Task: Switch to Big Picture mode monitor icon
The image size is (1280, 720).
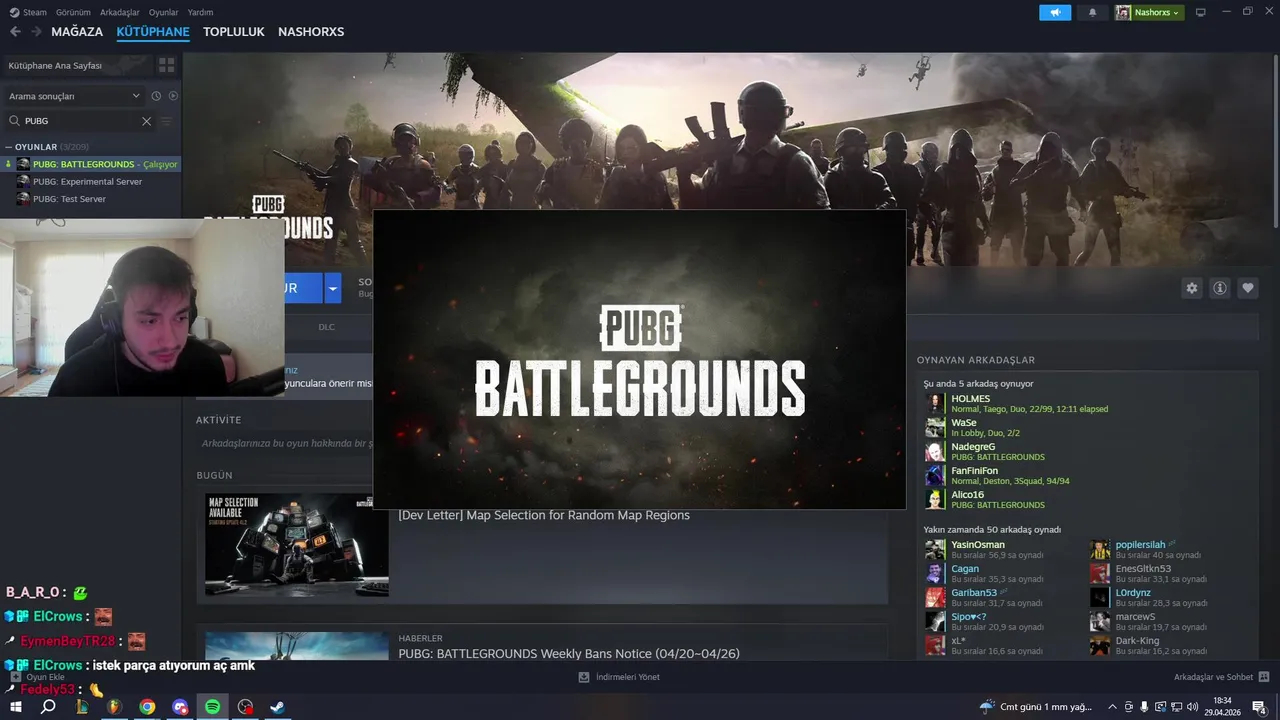Action: (x=1201, y=12)
